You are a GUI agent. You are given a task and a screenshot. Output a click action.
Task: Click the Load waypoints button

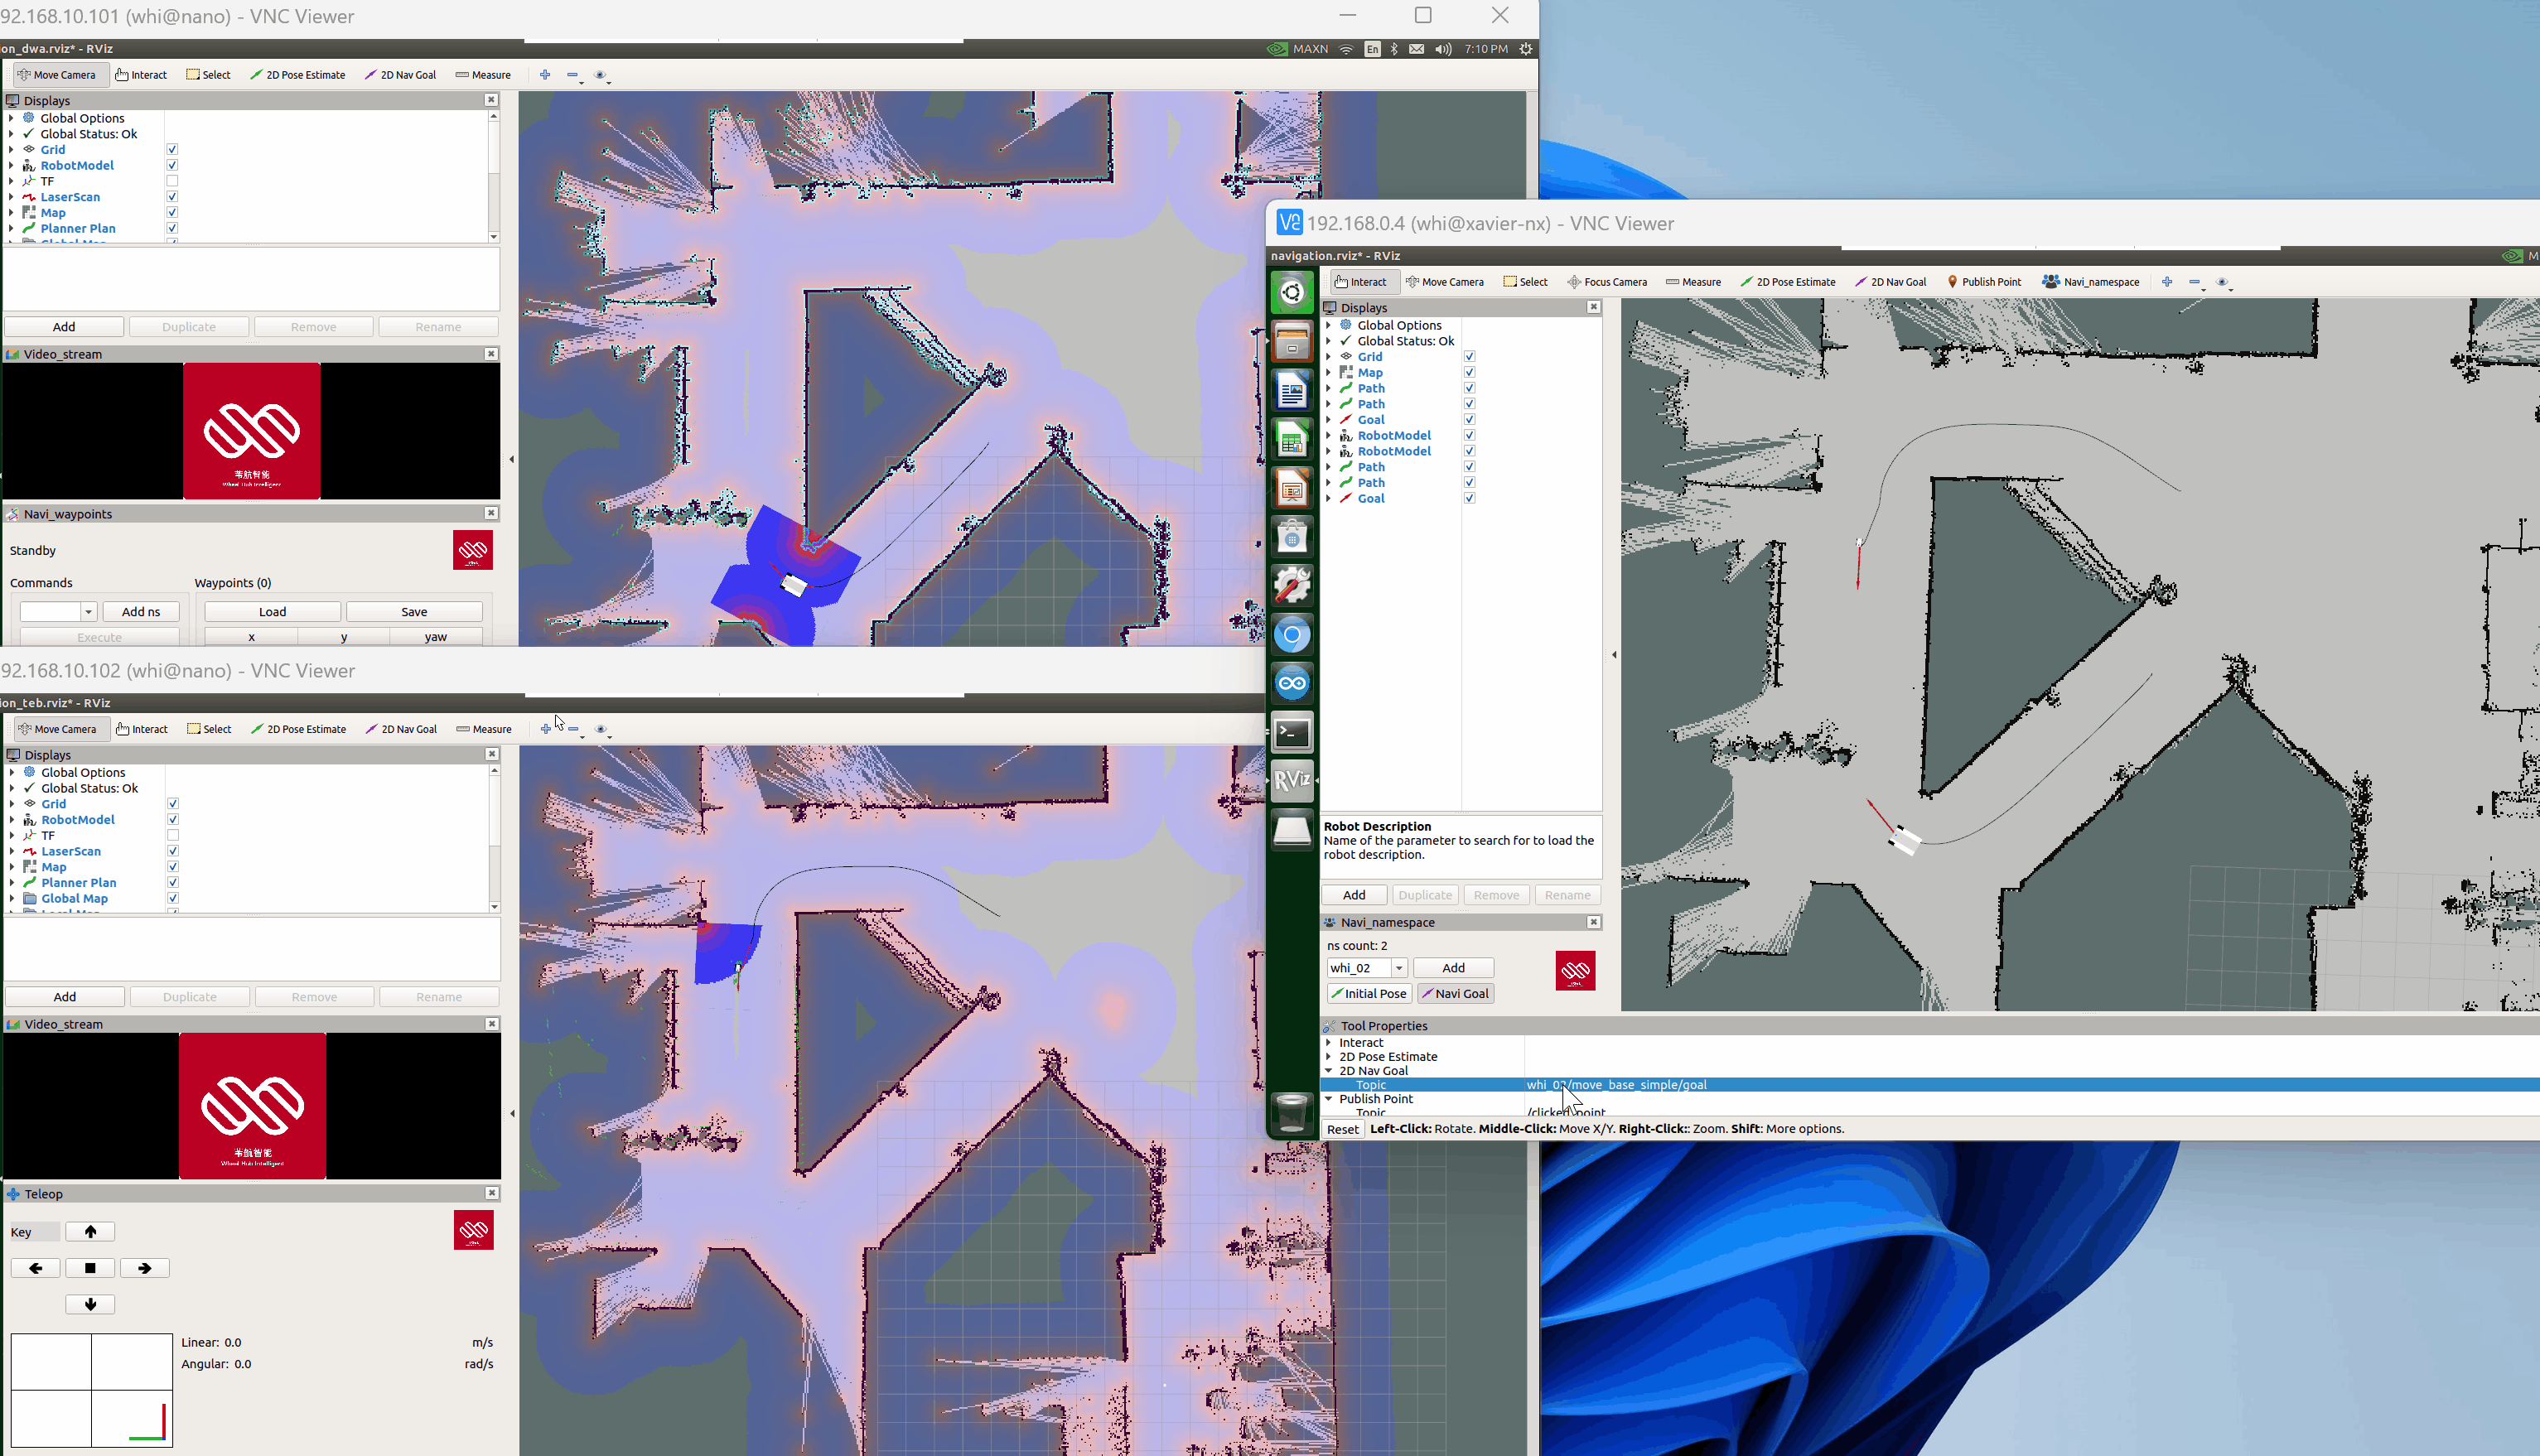[272, 612]
